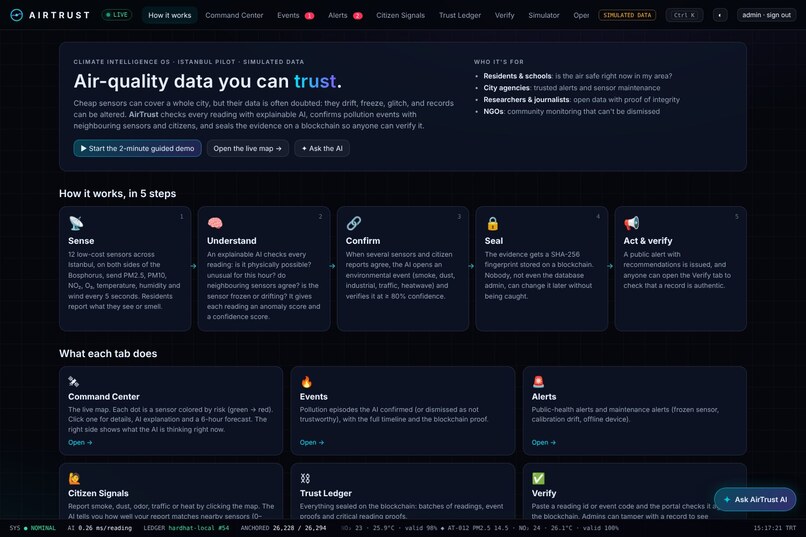Open the How it works tab
The image size is (806, 537).
170,15
